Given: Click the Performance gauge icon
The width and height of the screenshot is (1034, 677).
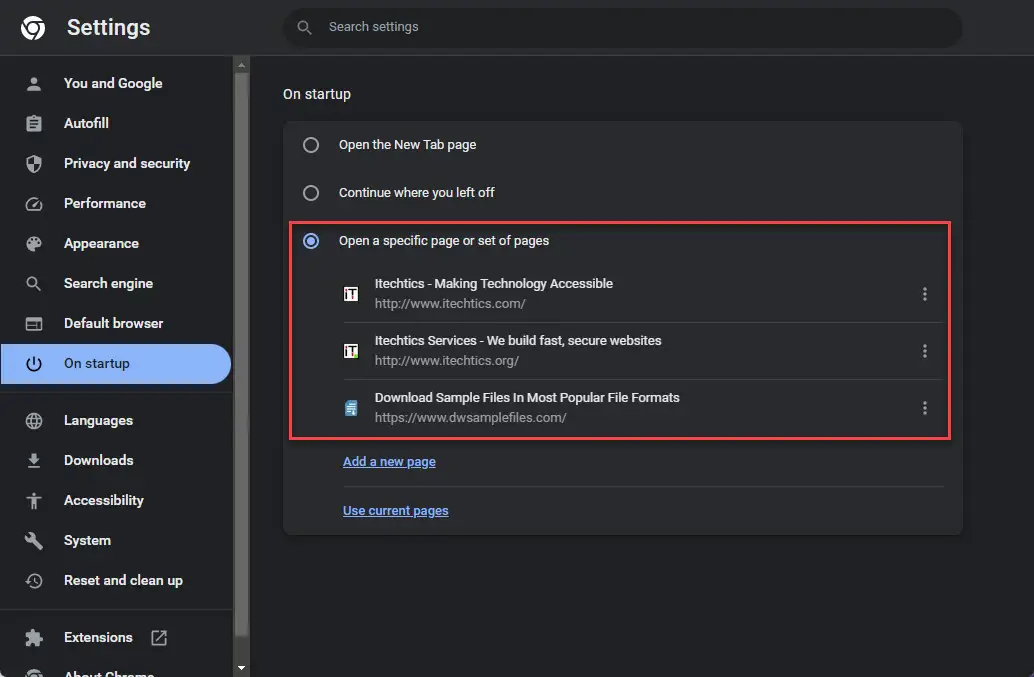Looking at the screenshot, I should (34, 204).
